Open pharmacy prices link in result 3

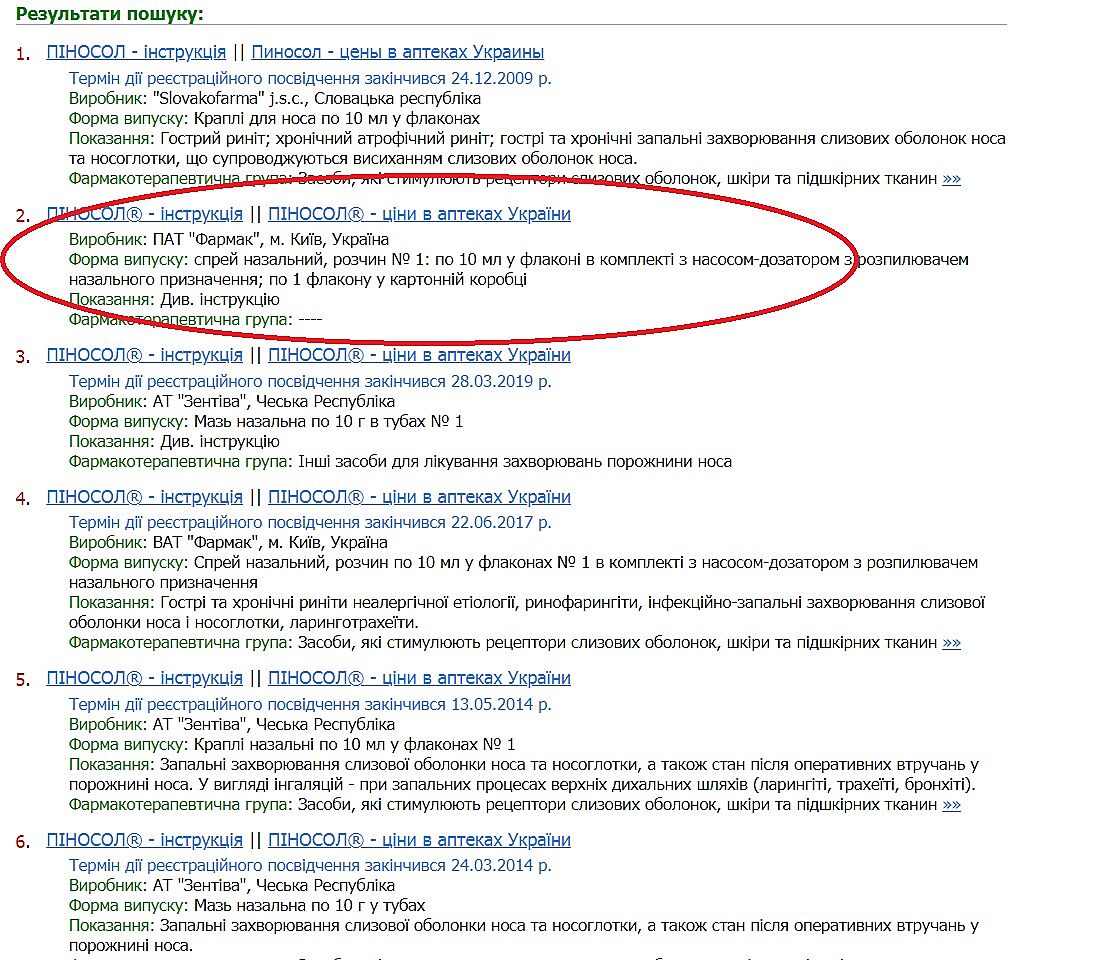(x=419, y=355)
